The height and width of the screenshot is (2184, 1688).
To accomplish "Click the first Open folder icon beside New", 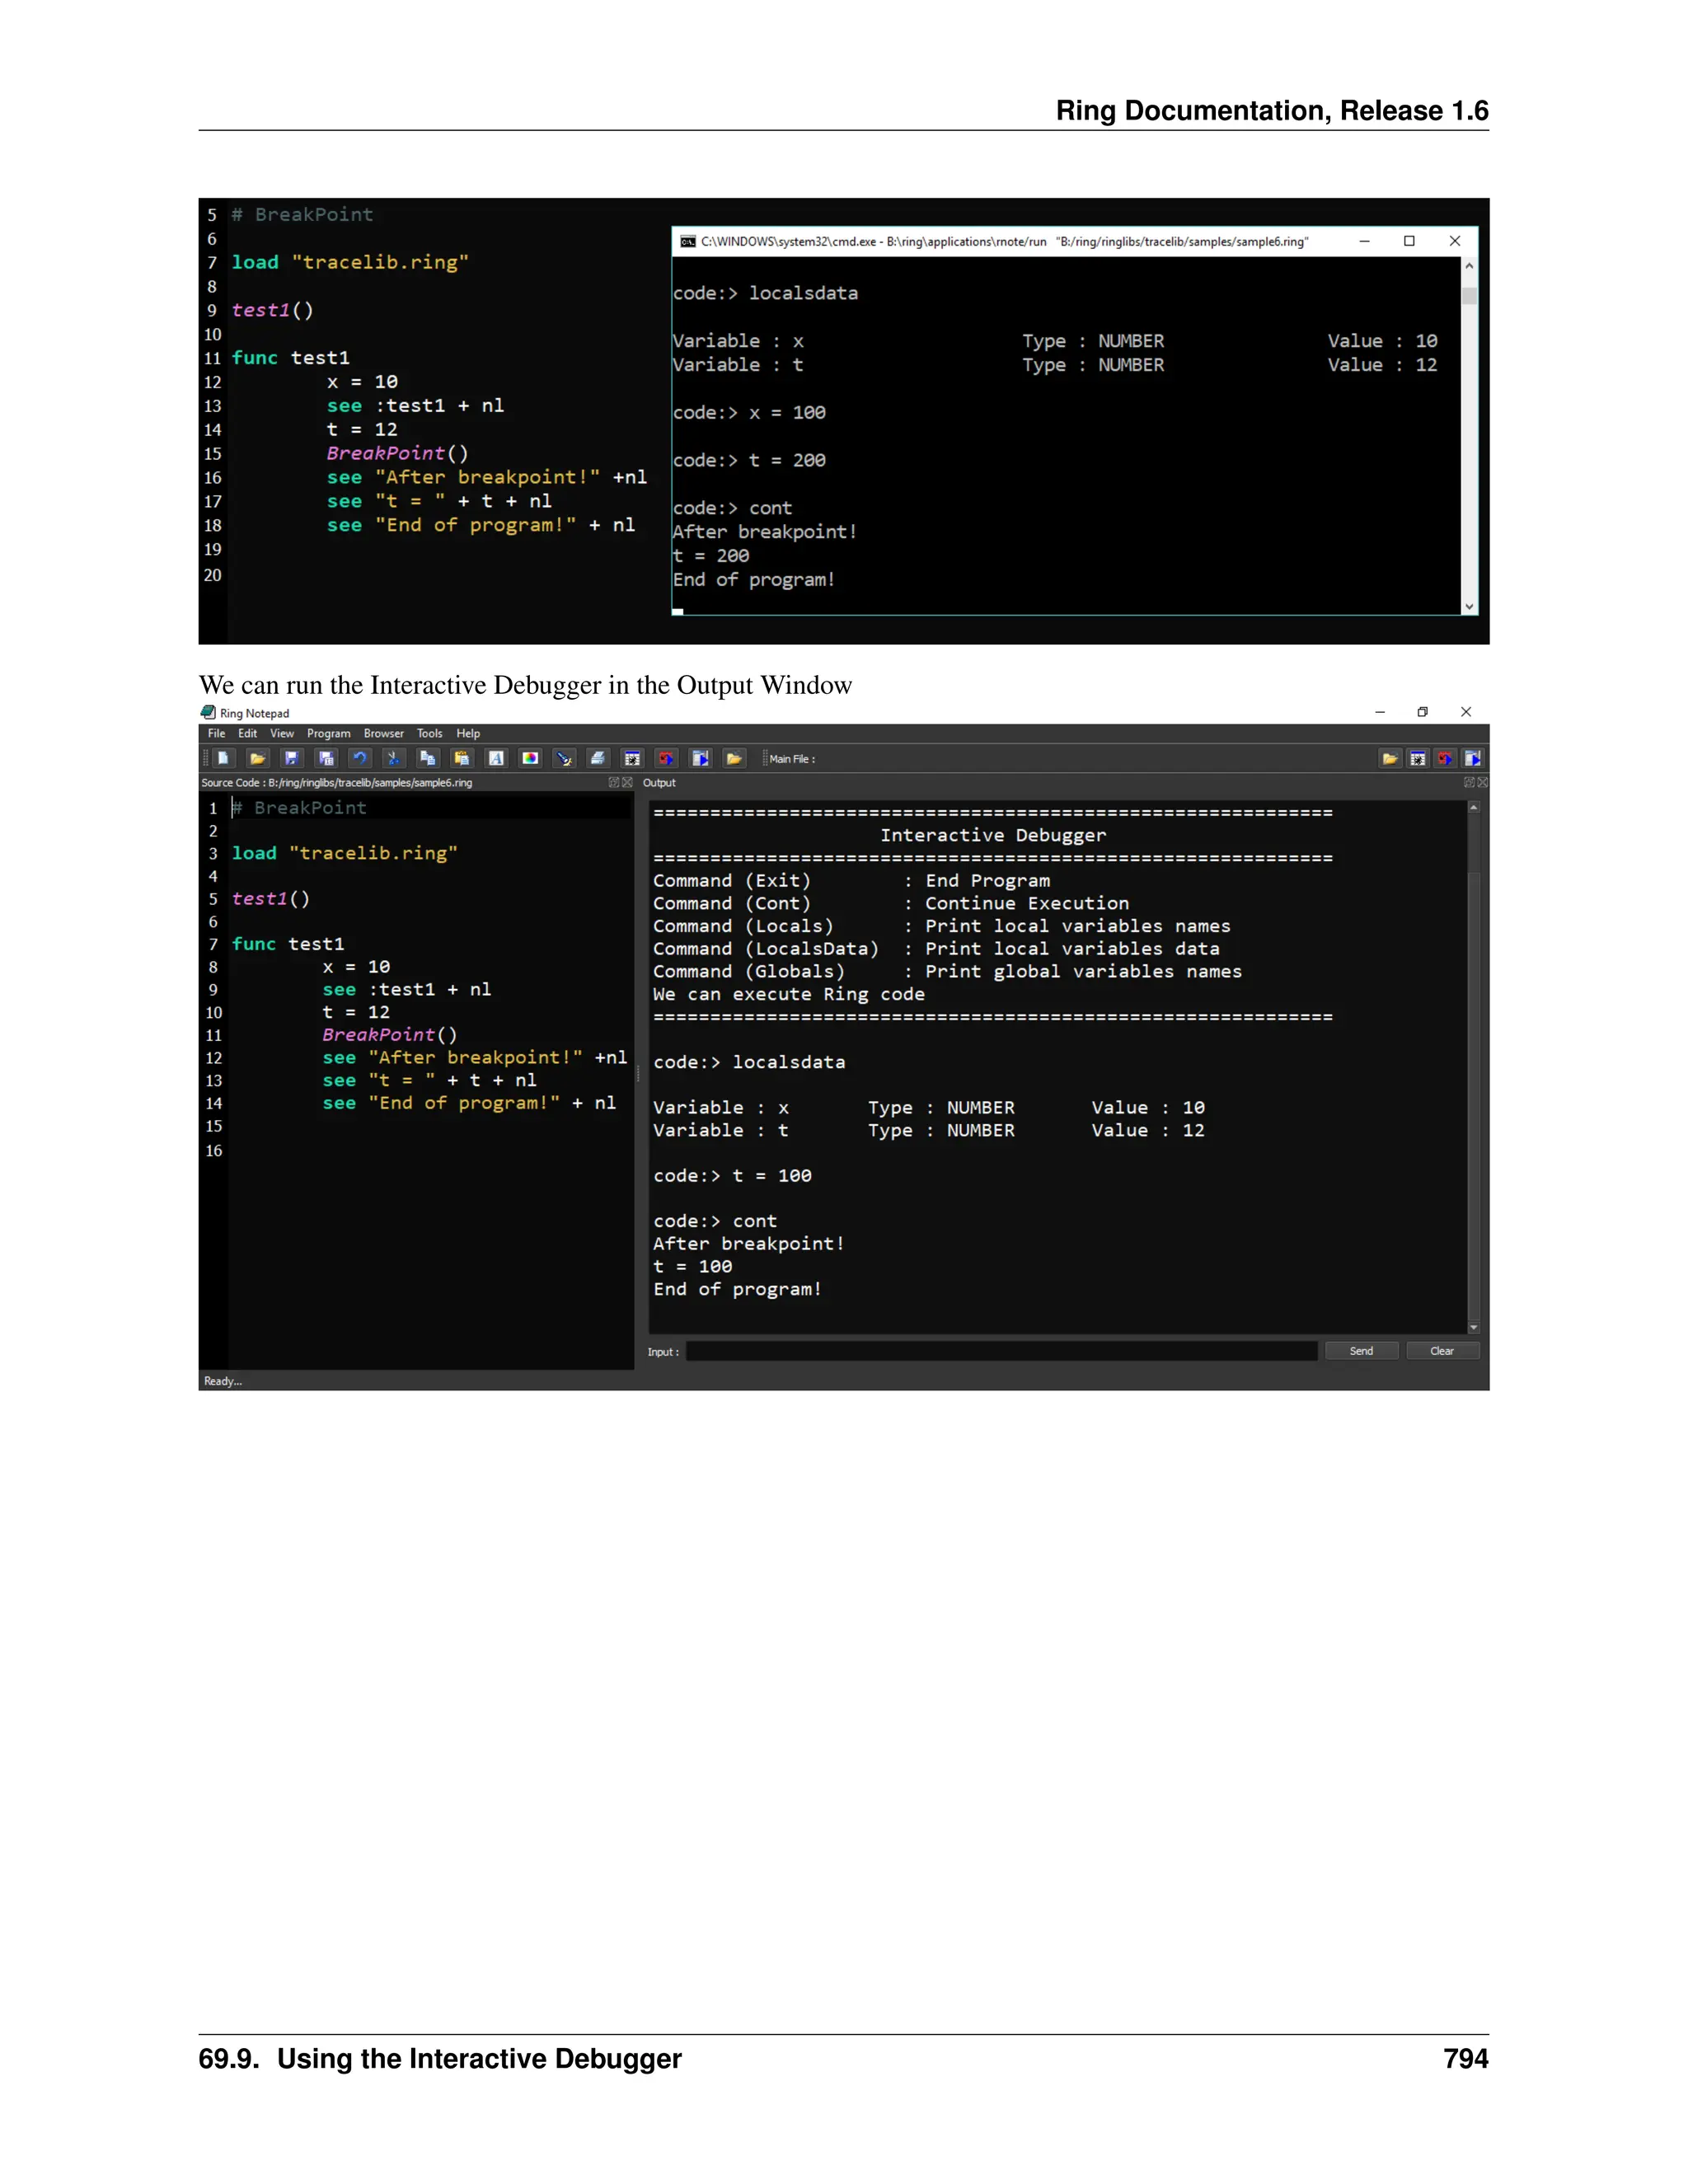I will point(257,758).
